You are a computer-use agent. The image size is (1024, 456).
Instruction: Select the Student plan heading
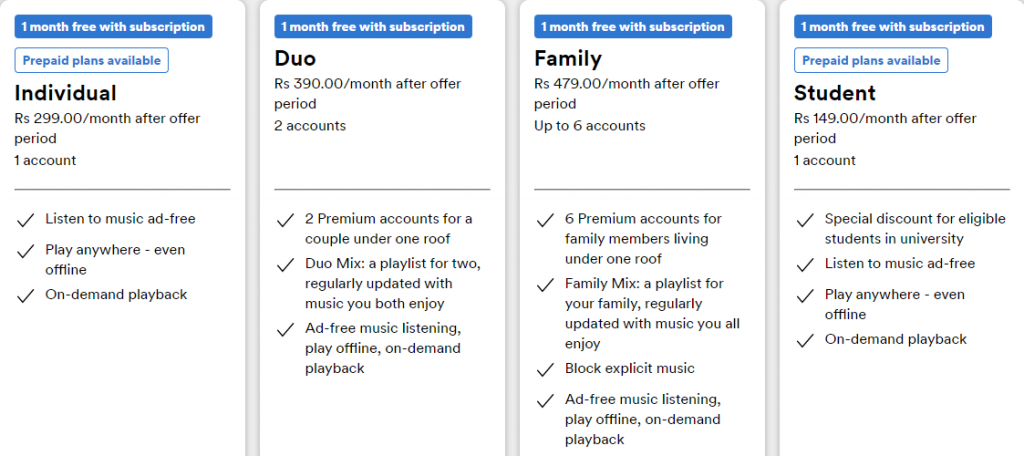(x=835, y=93)
